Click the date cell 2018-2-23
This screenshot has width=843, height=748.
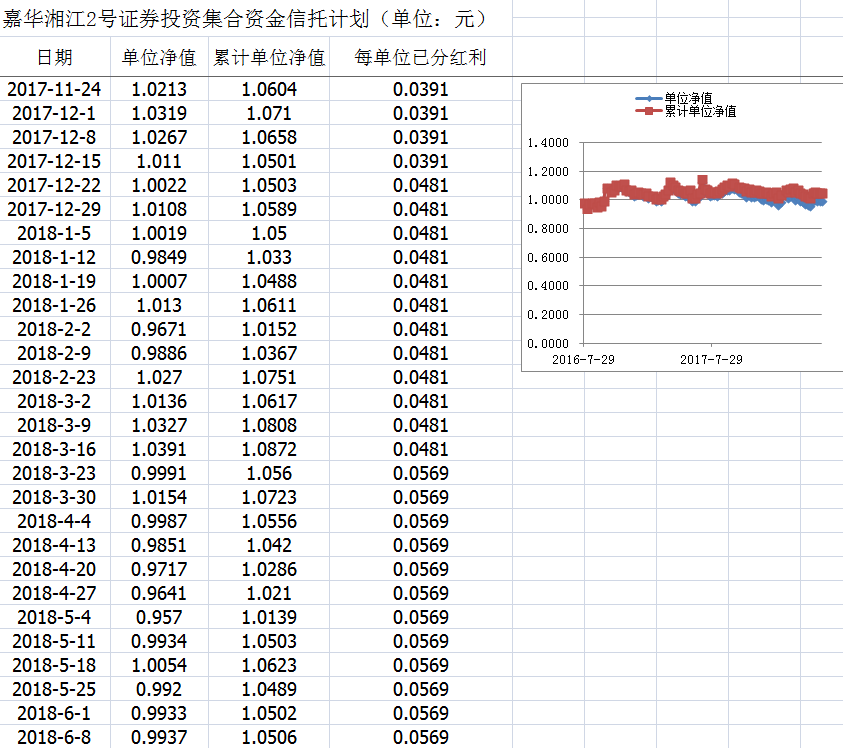tap(55, 377)
